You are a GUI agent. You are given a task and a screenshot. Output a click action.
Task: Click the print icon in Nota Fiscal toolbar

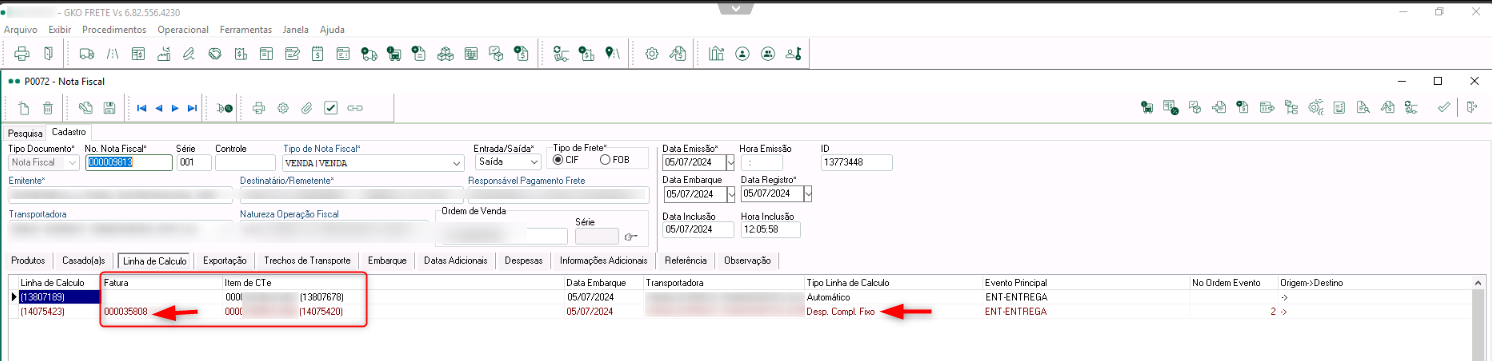tap(258, 107)
